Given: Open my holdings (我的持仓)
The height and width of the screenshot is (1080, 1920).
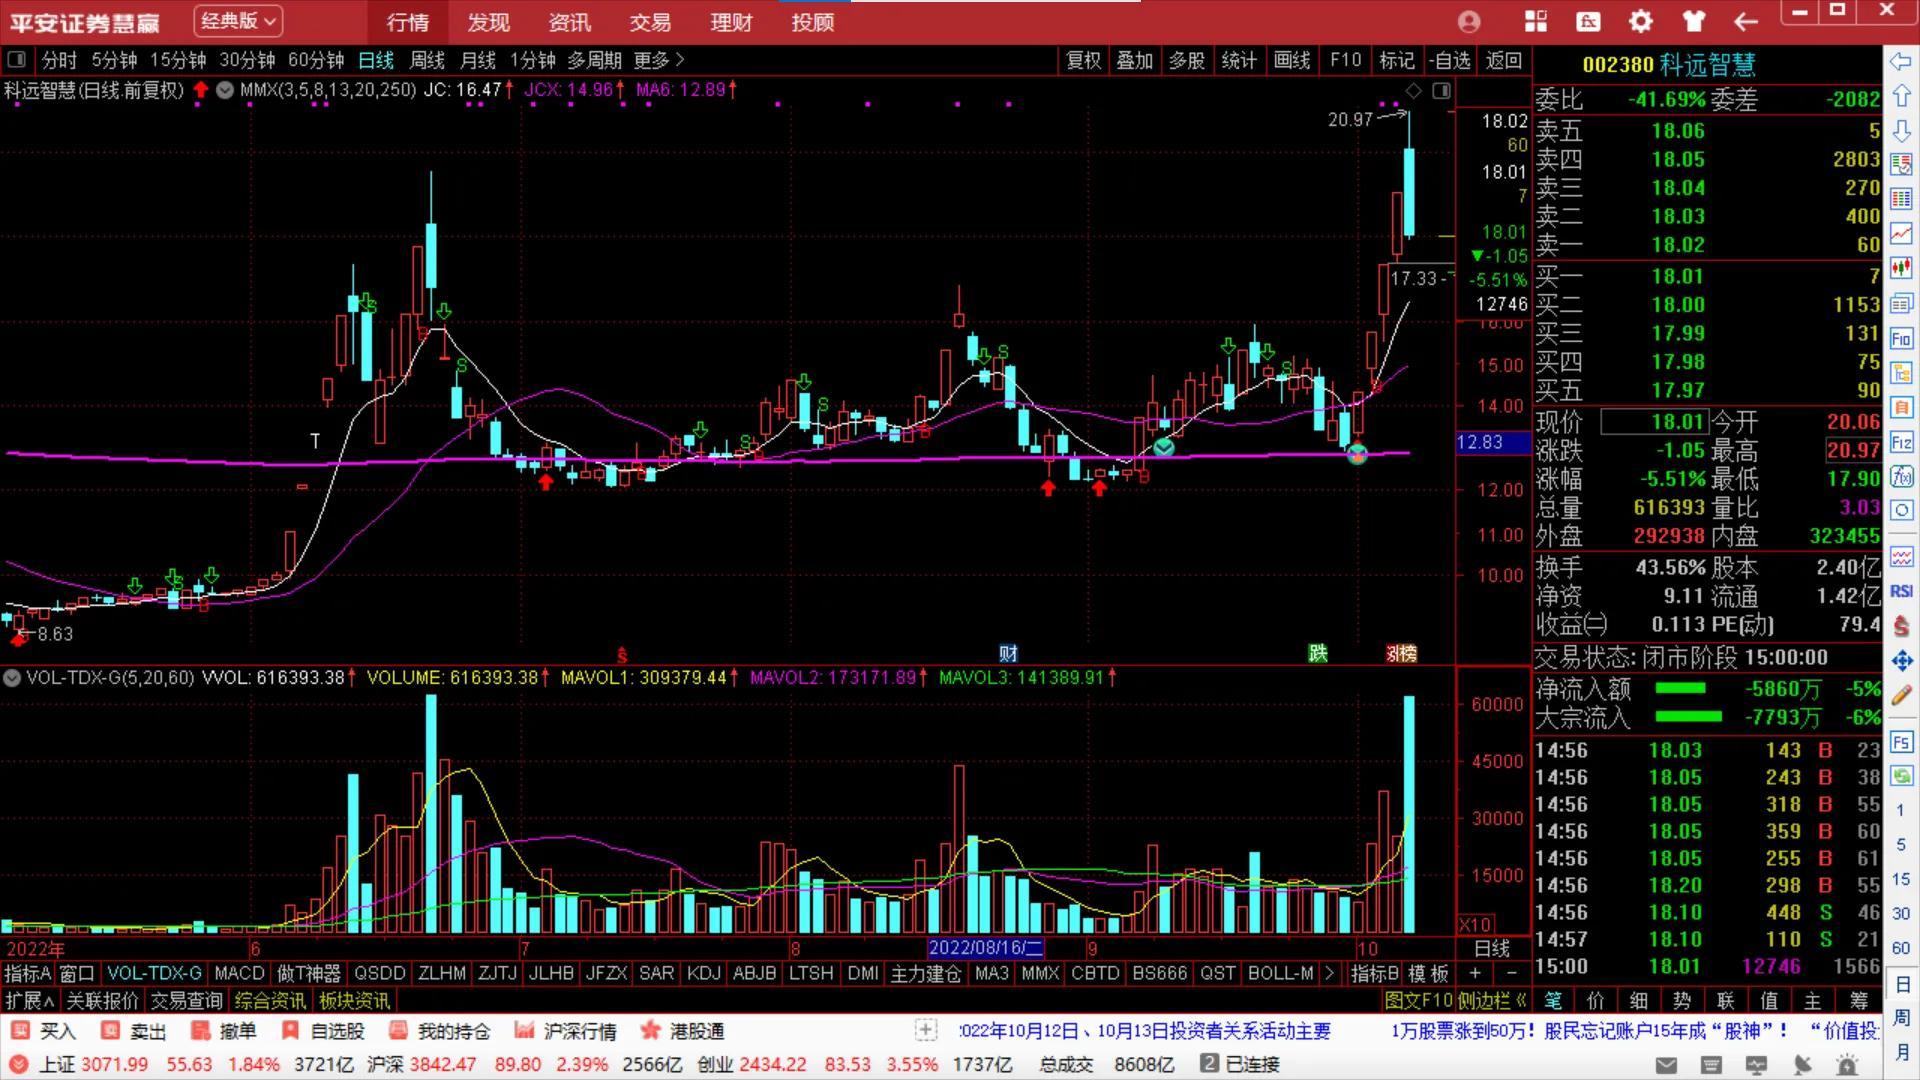Looking at the screenshot, I should click(440, 1031).
